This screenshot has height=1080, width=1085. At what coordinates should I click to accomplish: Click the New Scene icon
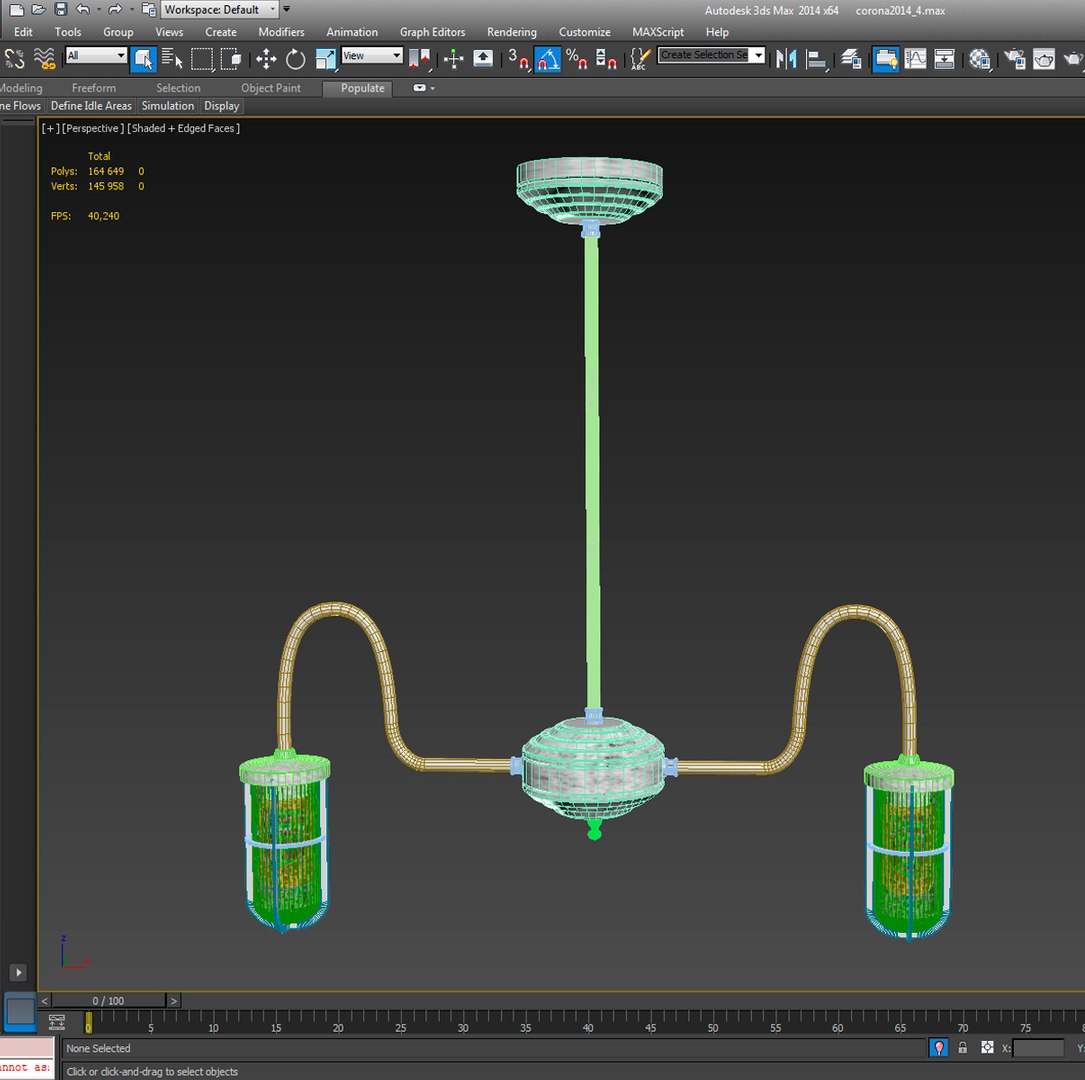click(17, 10)
